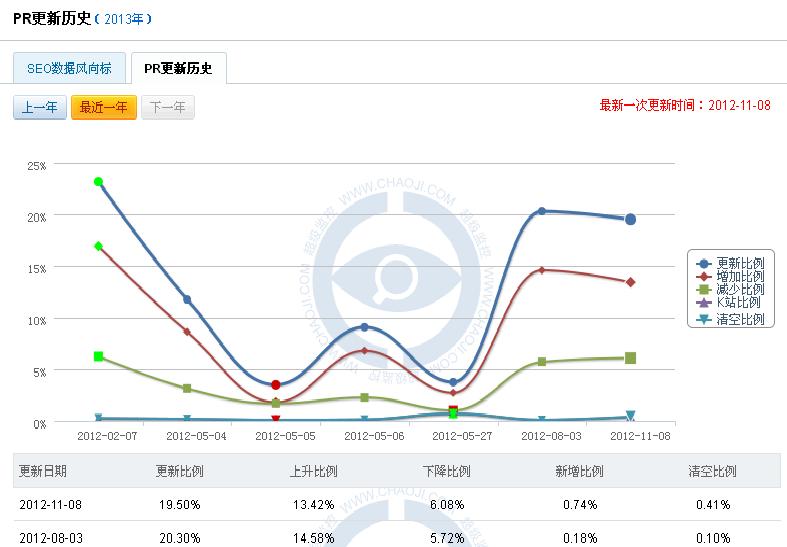Click the green square point at 2012-11-08

pyautogui.click(x=630, y=358)
